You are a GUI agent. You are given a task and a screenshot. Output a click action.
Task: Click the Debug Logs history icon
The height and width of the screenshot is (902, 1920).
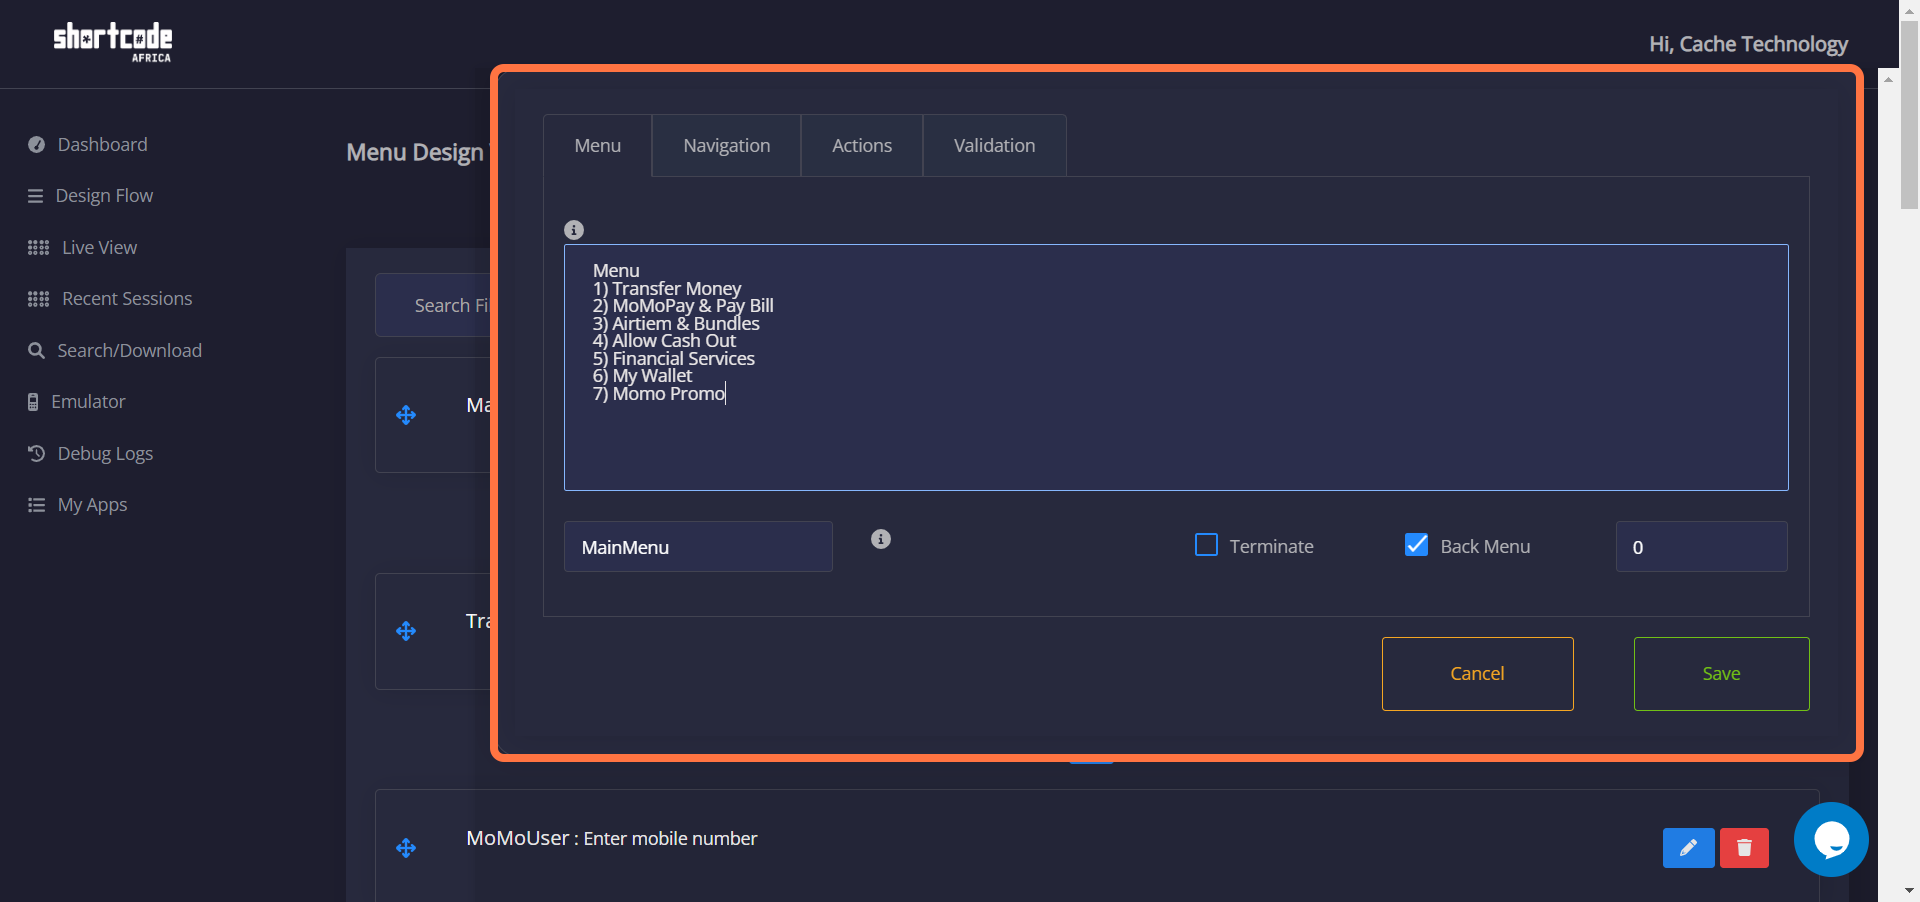(x=37, y=454)
